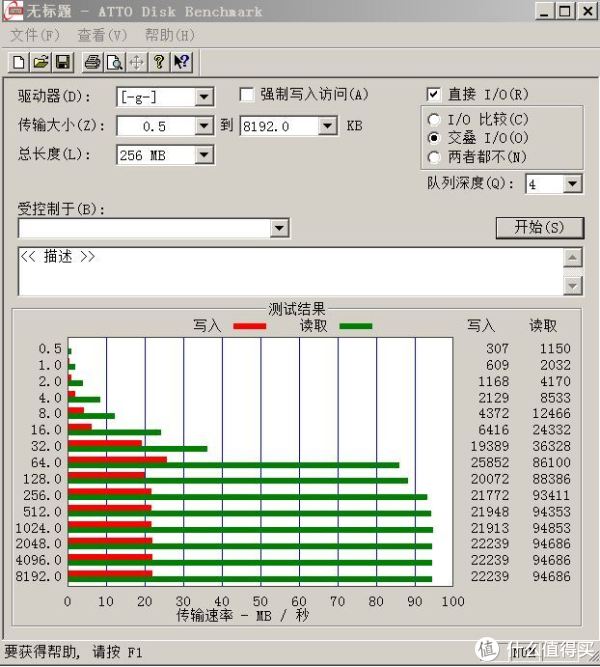
Task: Enable the 强制写入访问(A) checkbox
Action: click(x=247, y=94)
